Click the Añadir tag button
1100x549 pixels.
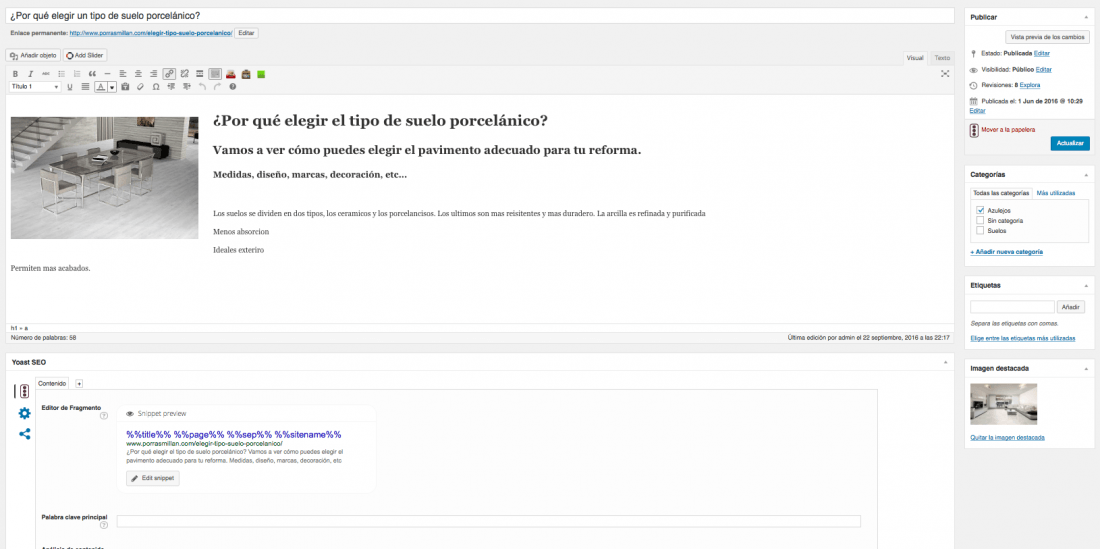click(1071, 307)
